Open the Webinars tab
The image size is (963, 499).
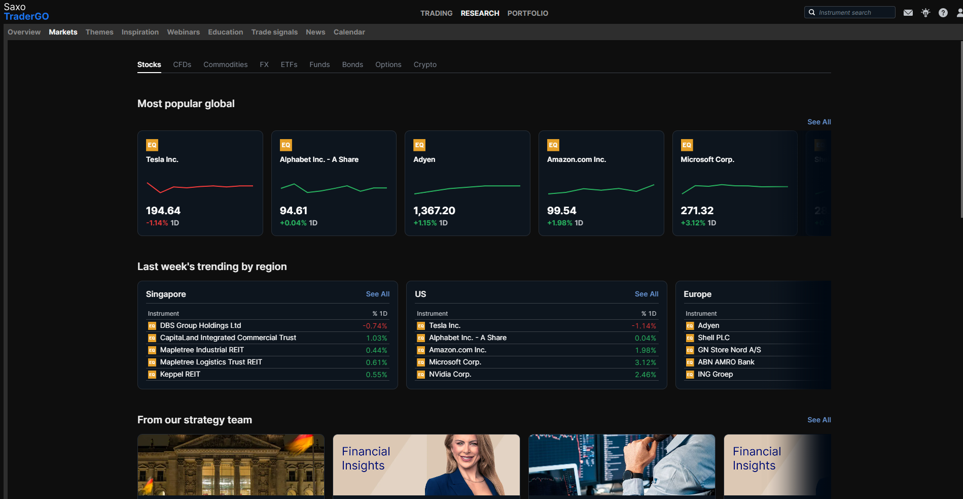click(x=183, y=32)
